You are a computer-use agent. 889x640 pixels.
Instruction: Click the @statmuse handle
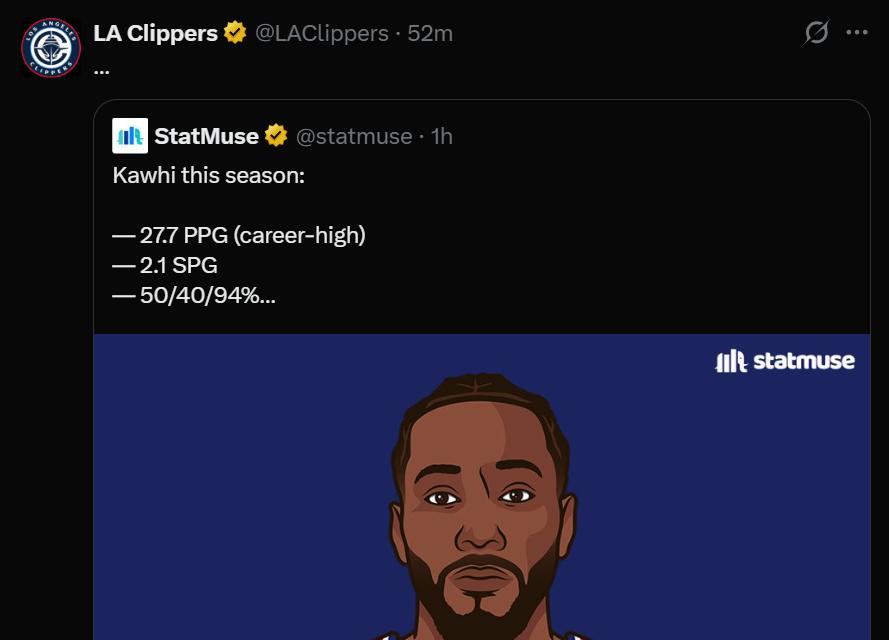tap(354, 136)
